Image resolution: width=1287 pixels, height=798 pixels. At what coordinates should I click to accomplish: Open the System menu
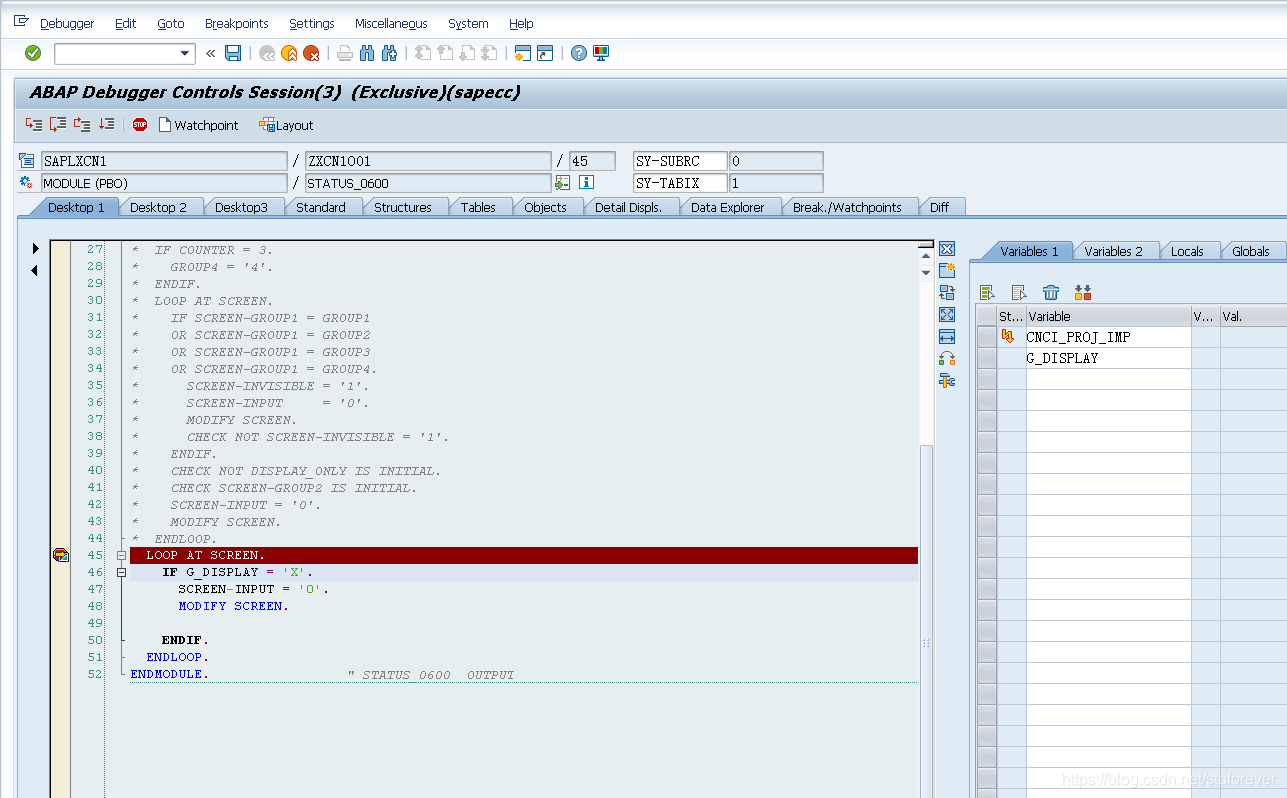[x=468, y=23]
